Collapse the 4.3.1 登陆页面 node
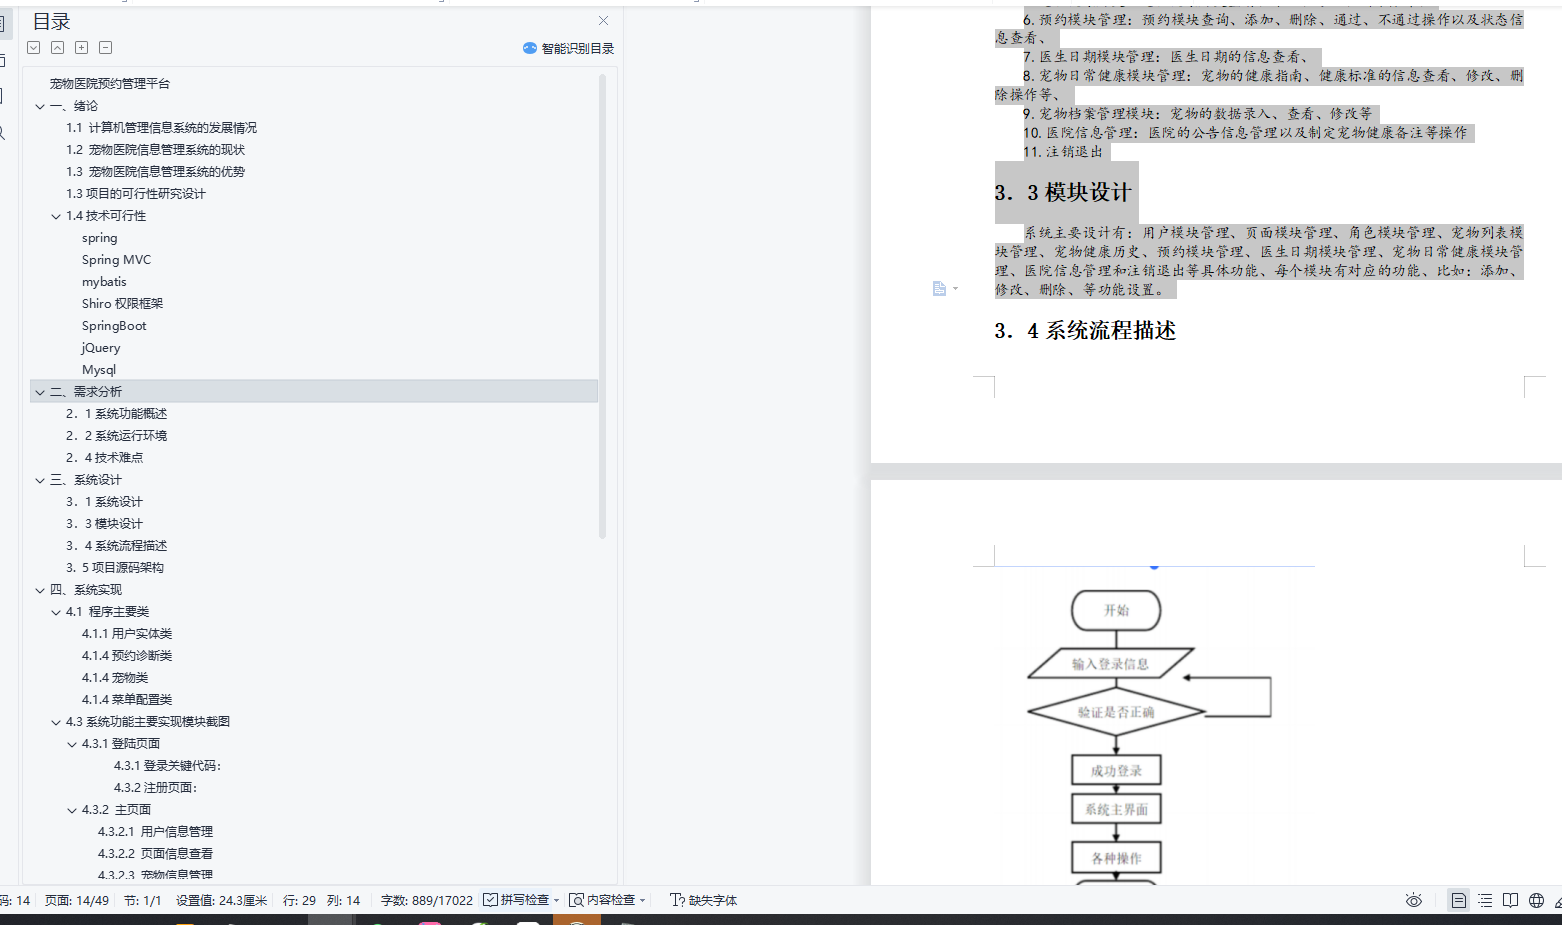The image size is (1562, 925). [72, 744]
